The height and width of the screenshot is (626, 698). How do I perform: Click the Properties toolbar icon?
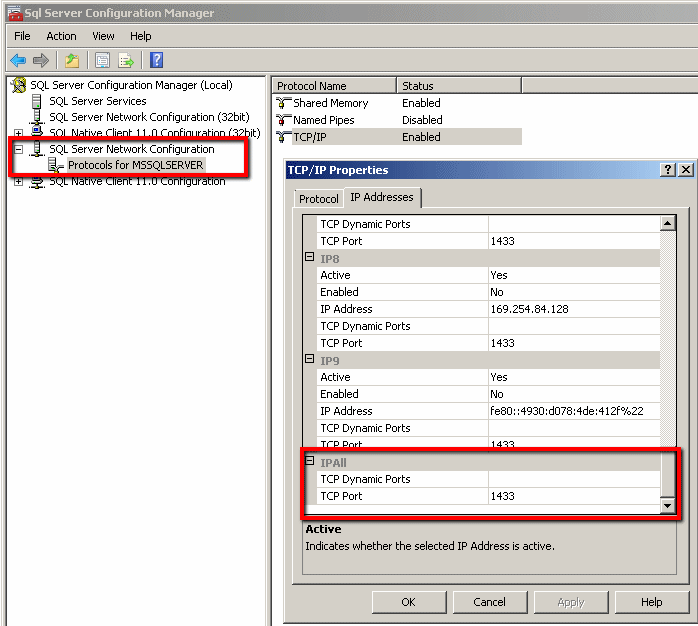102,60
